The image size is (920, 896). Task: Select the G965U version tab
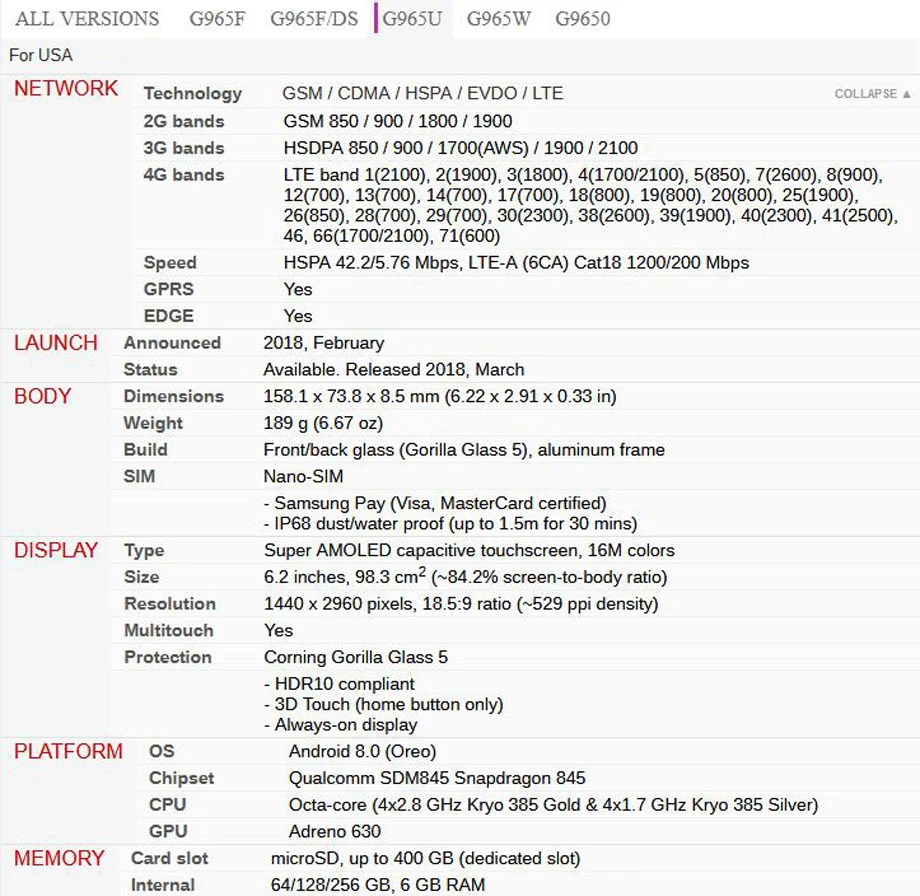(x=412, y=19)
